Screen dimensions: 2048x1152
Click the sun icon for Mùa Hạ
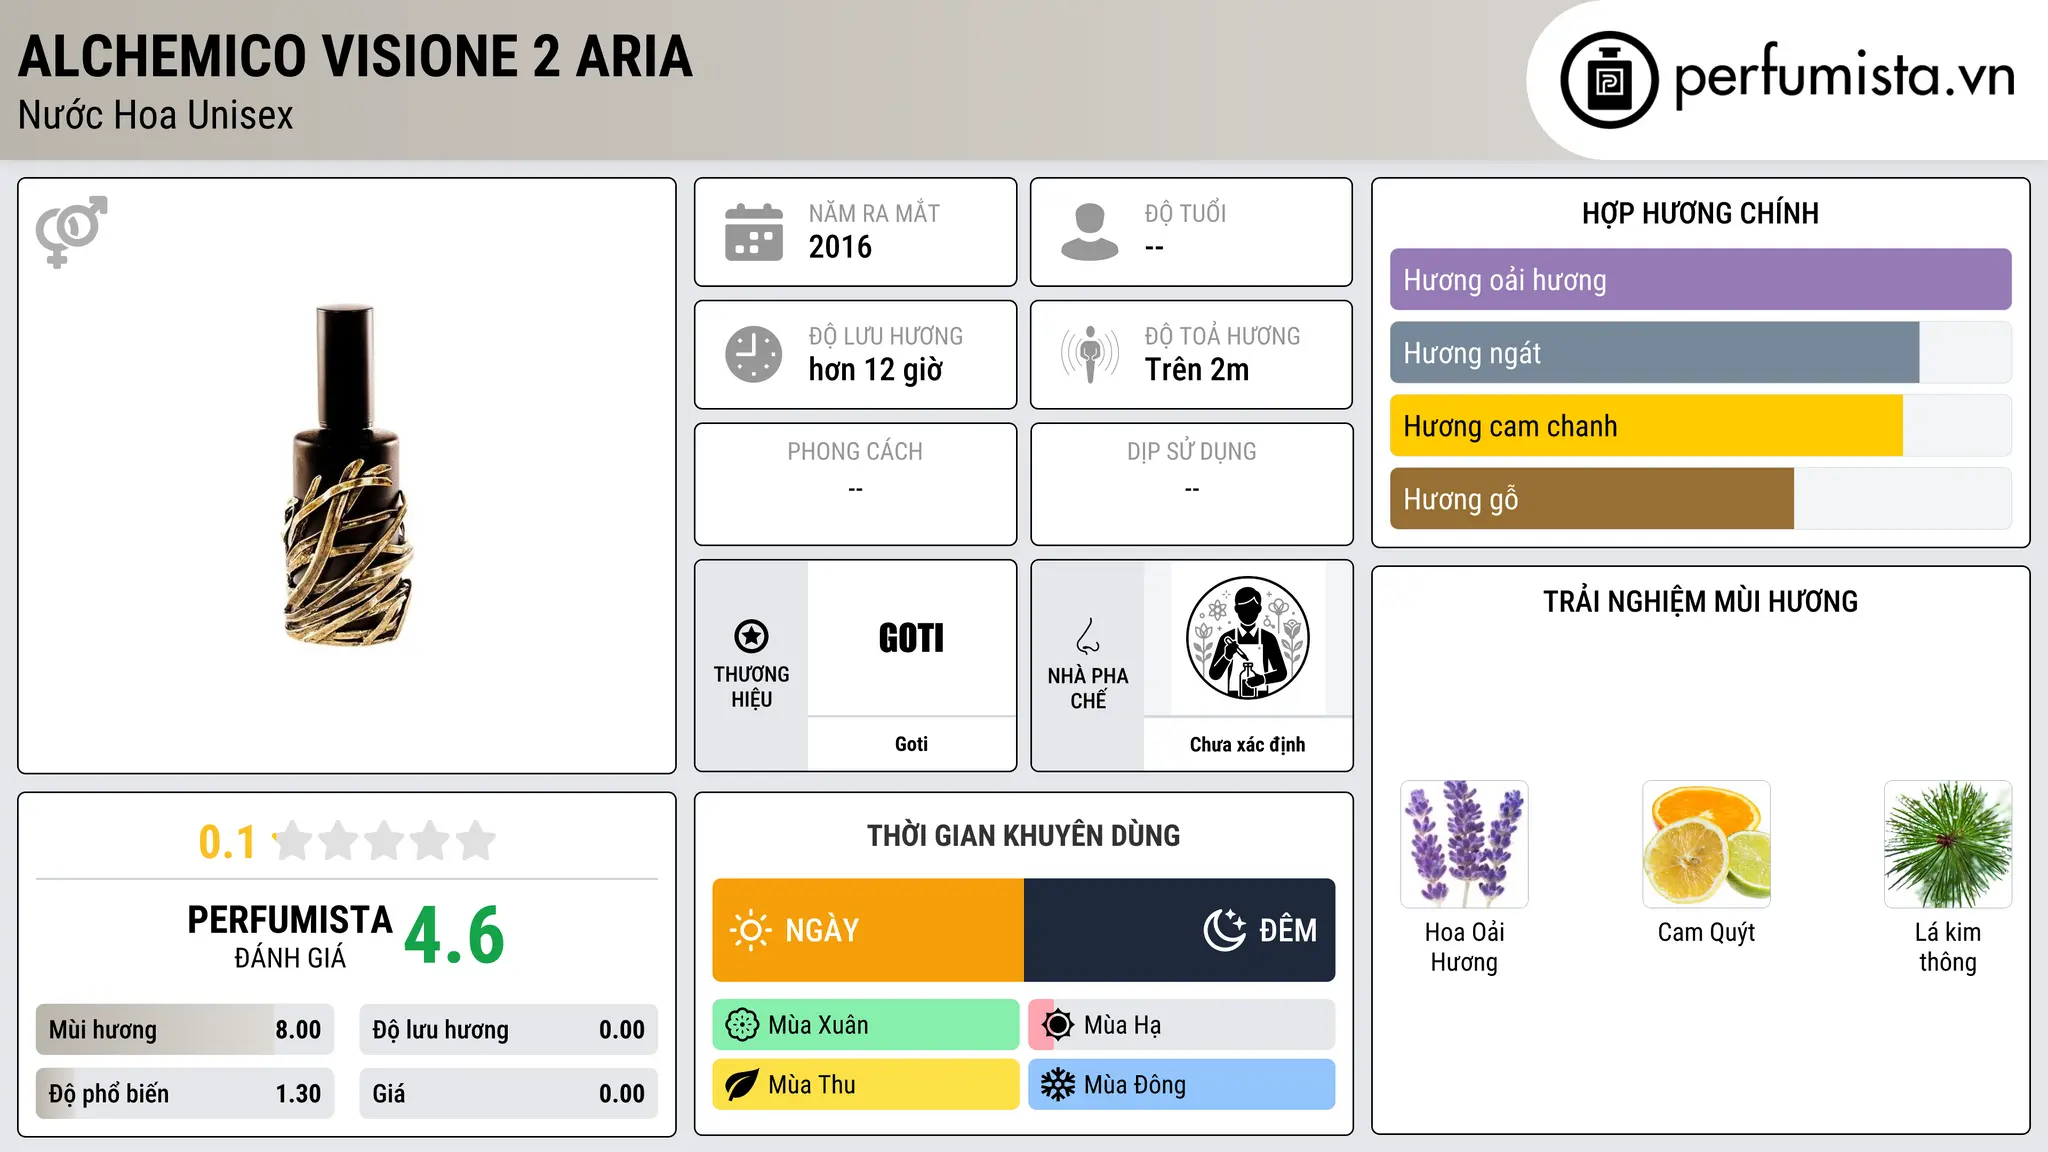[1057, 1025]
